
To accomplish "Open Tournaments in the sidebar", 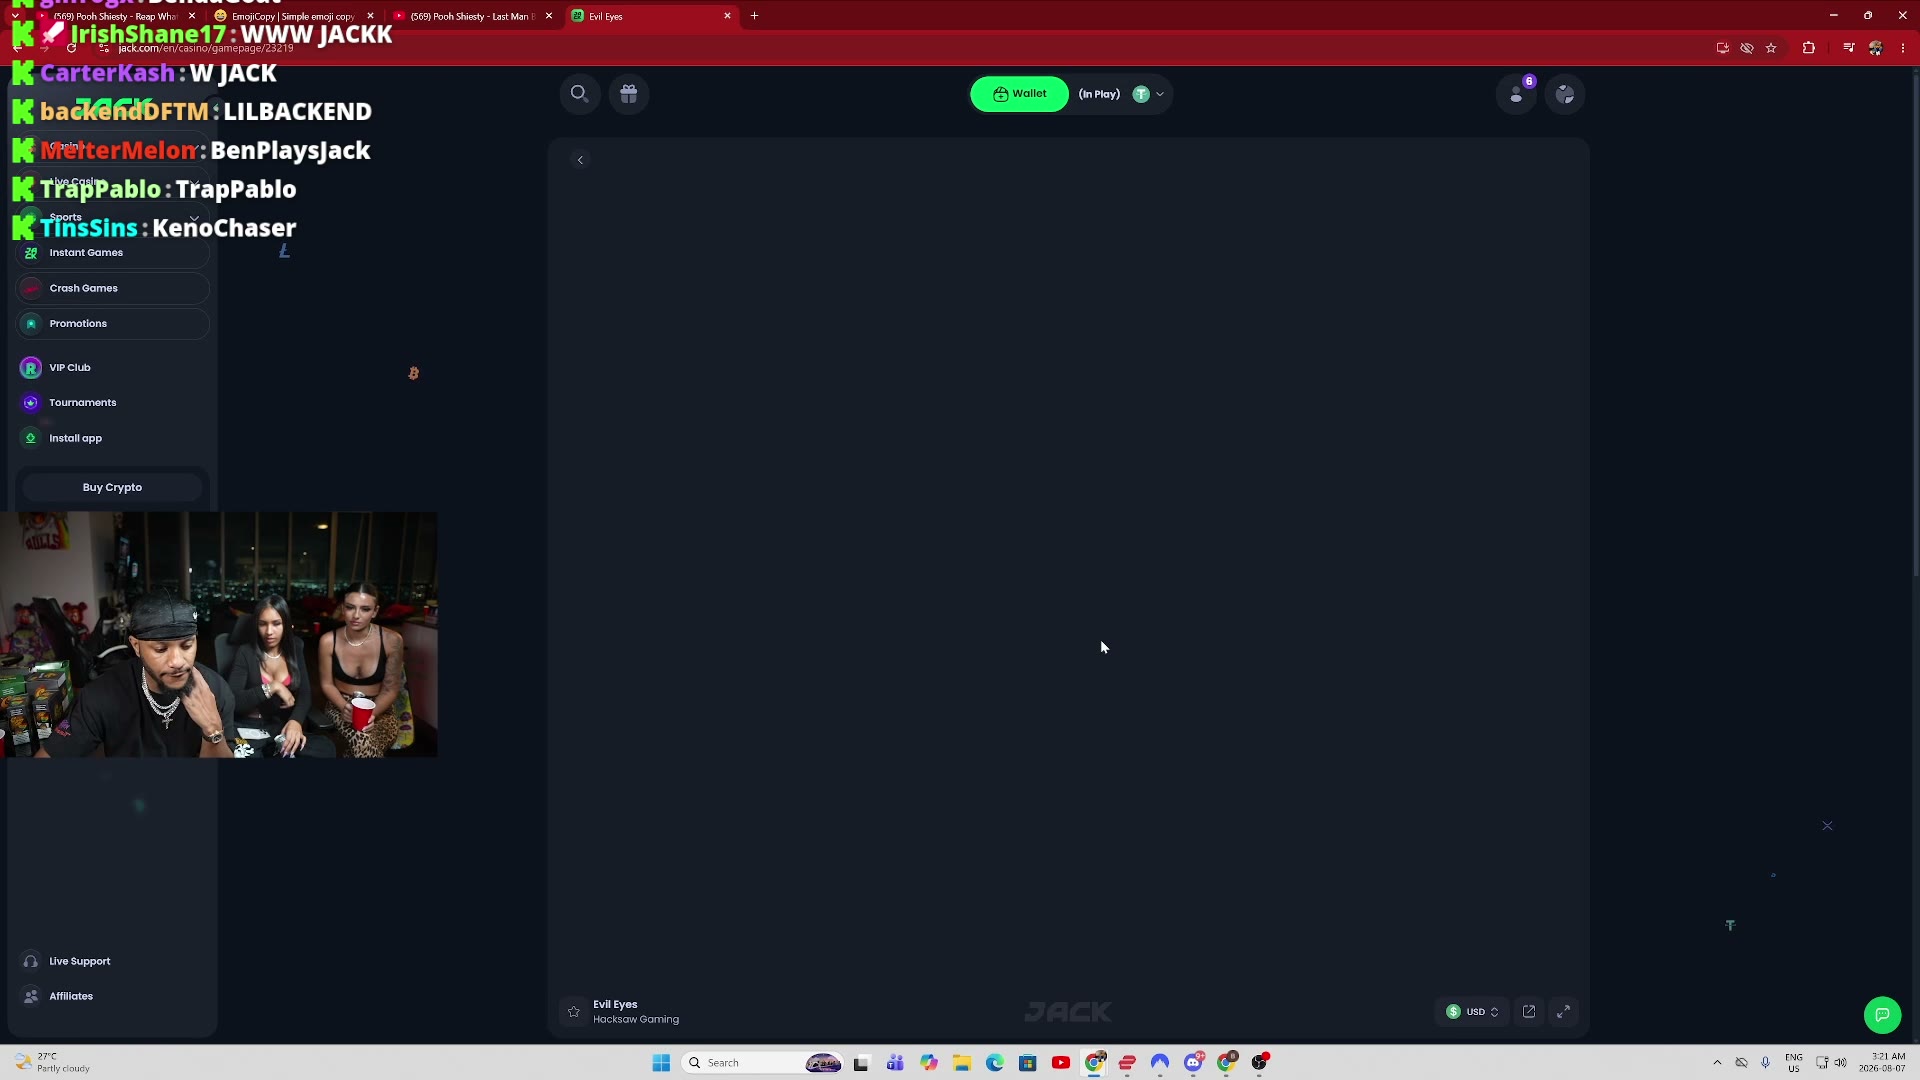I will tap(82, 403).
